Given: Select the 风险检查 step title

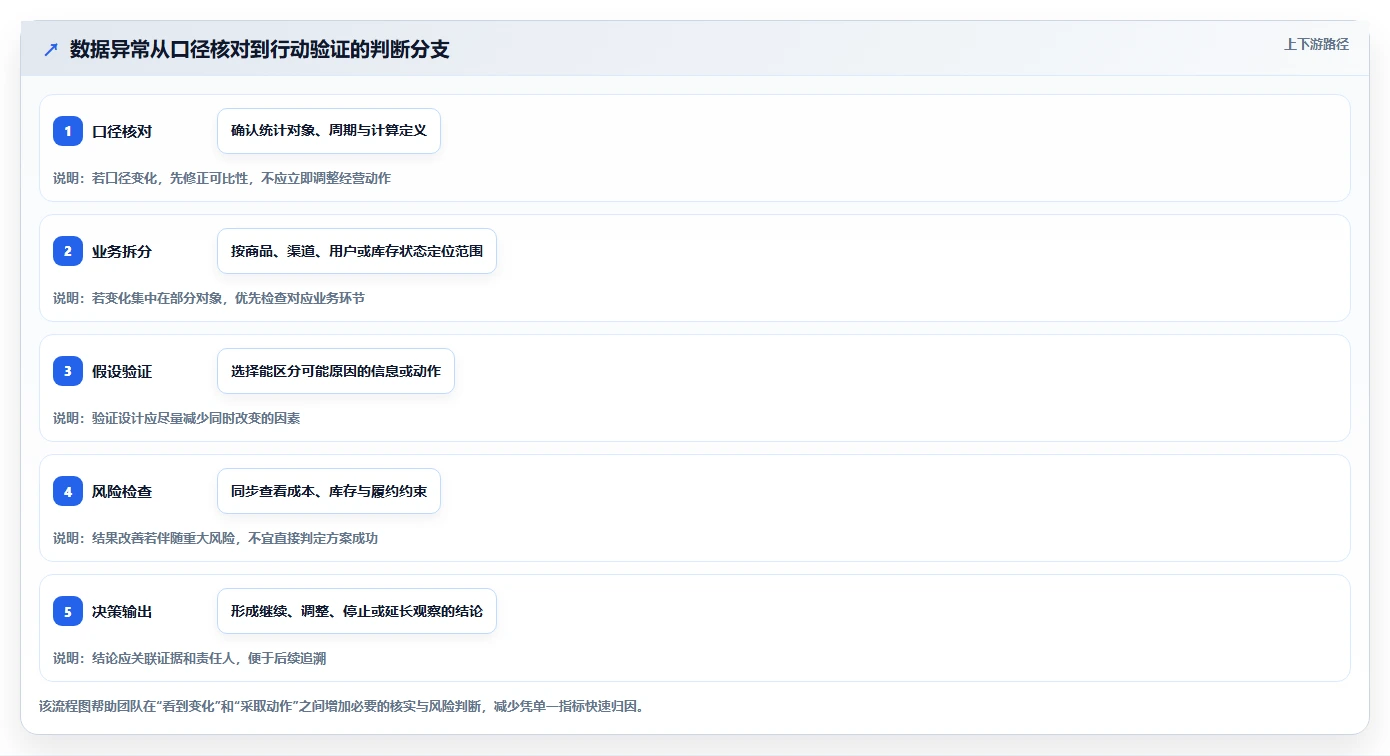Looking at the screenshot, I should click(122, 491).
